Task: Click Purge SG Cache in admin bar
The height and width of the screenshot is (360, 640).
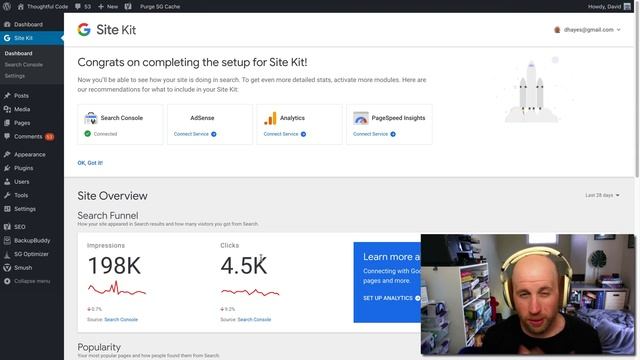Action: point(160,7)
